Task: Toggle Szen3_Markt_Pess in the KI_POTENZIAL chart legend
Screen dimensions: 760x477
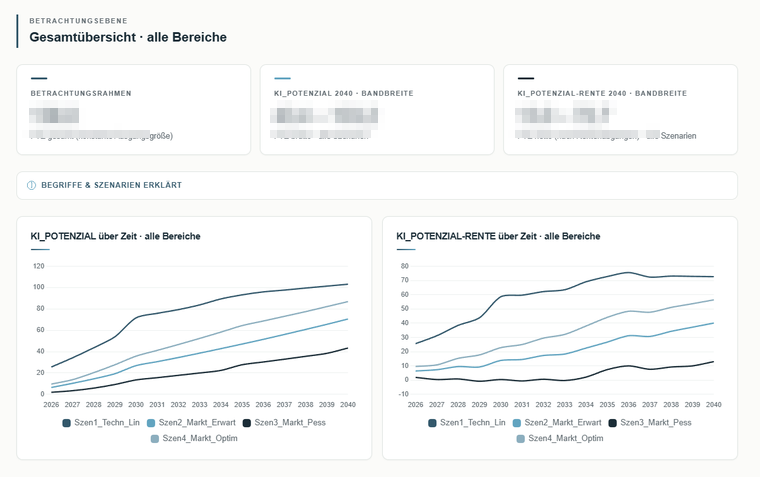Action: 285,423
